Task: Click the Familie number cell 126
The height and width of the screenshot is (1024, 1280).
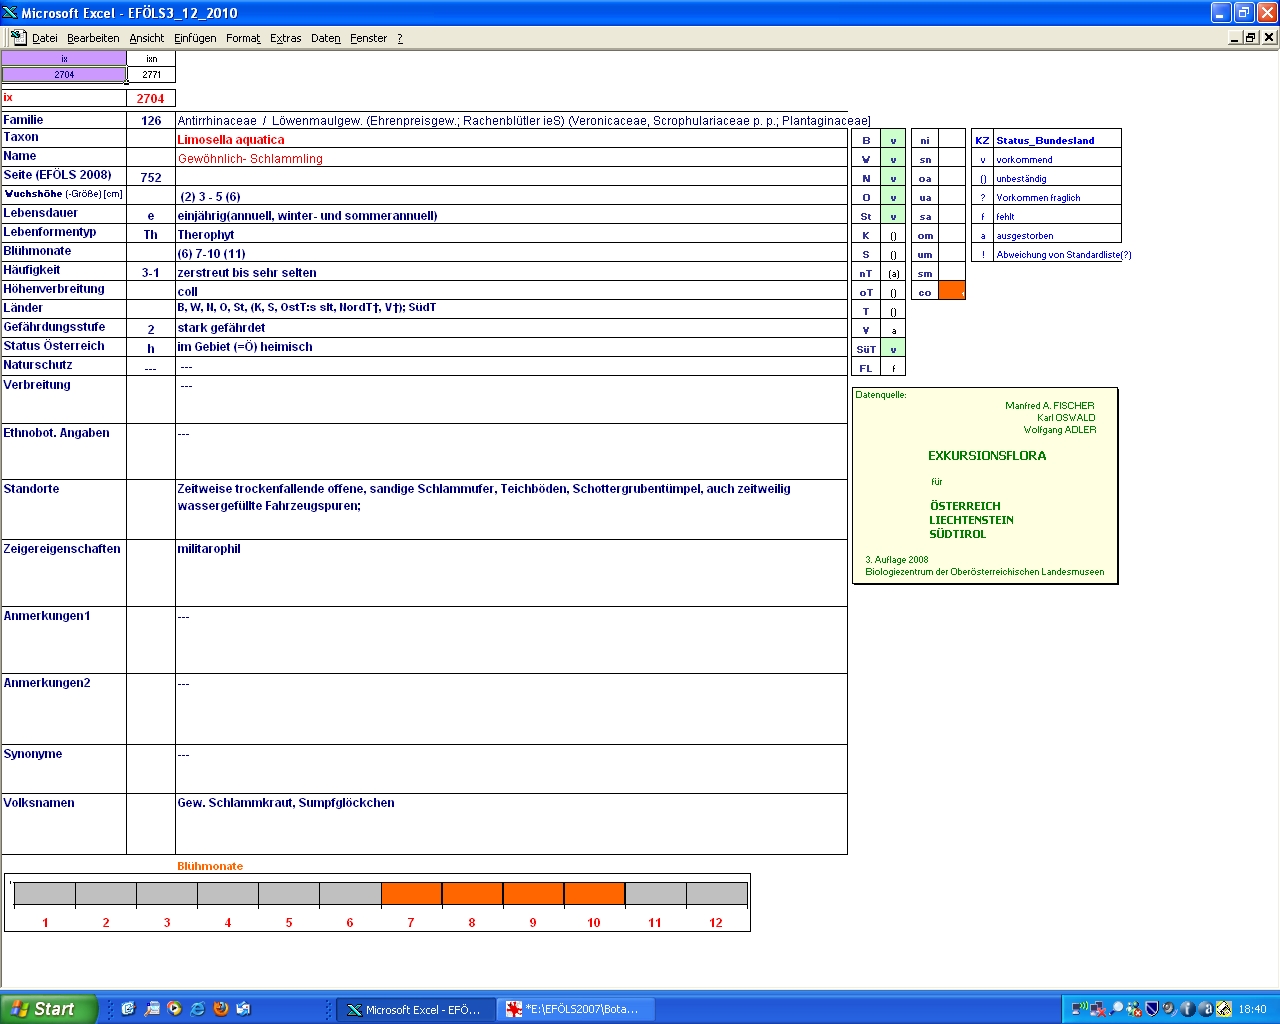Action: click(151, 120)
